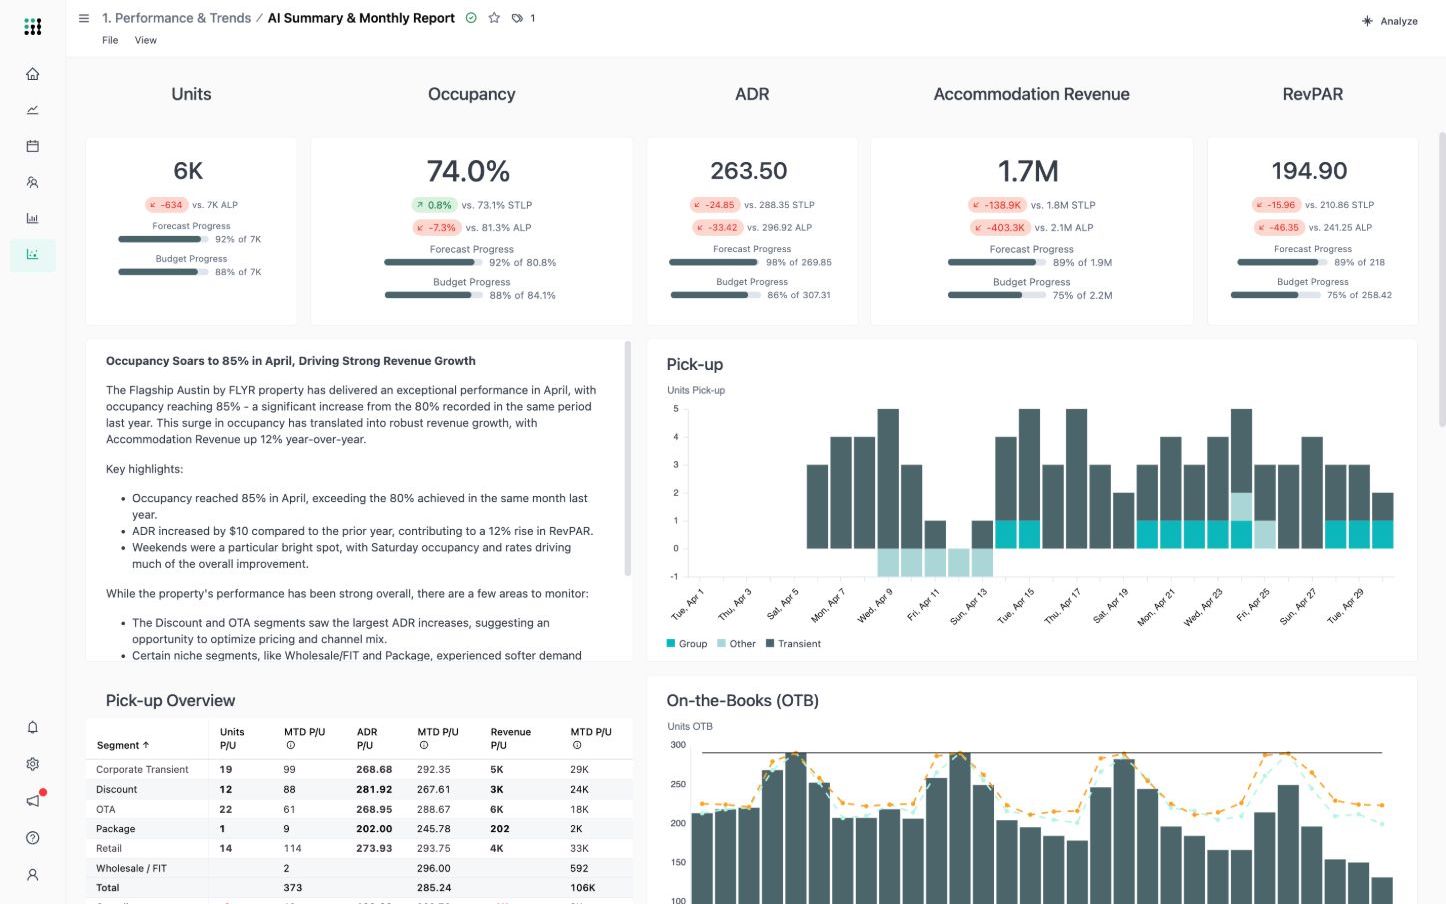The height and width of the screenshot is (904, 1446).
Task: Click the tag icon with count 1
Action: click(523, 18)
